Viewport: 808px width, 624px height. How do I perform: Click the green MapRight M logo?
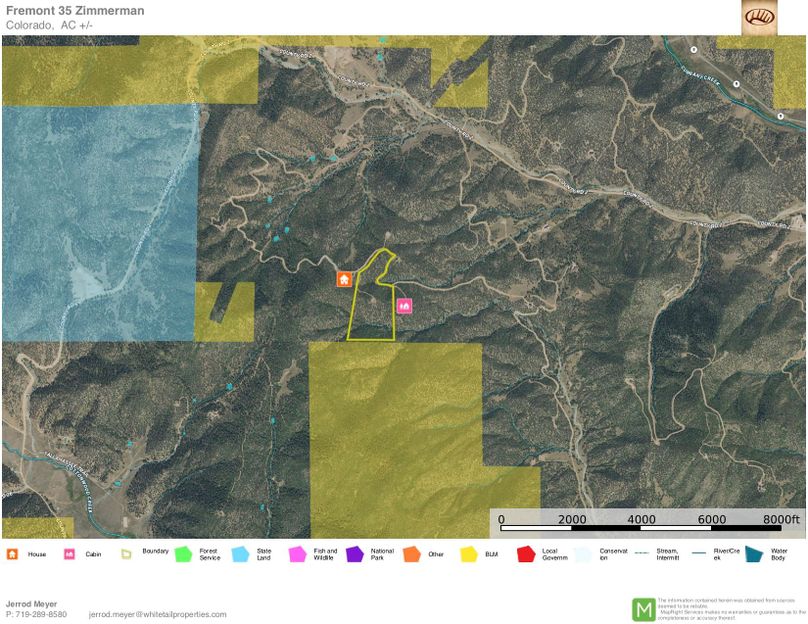coord(643,608)
